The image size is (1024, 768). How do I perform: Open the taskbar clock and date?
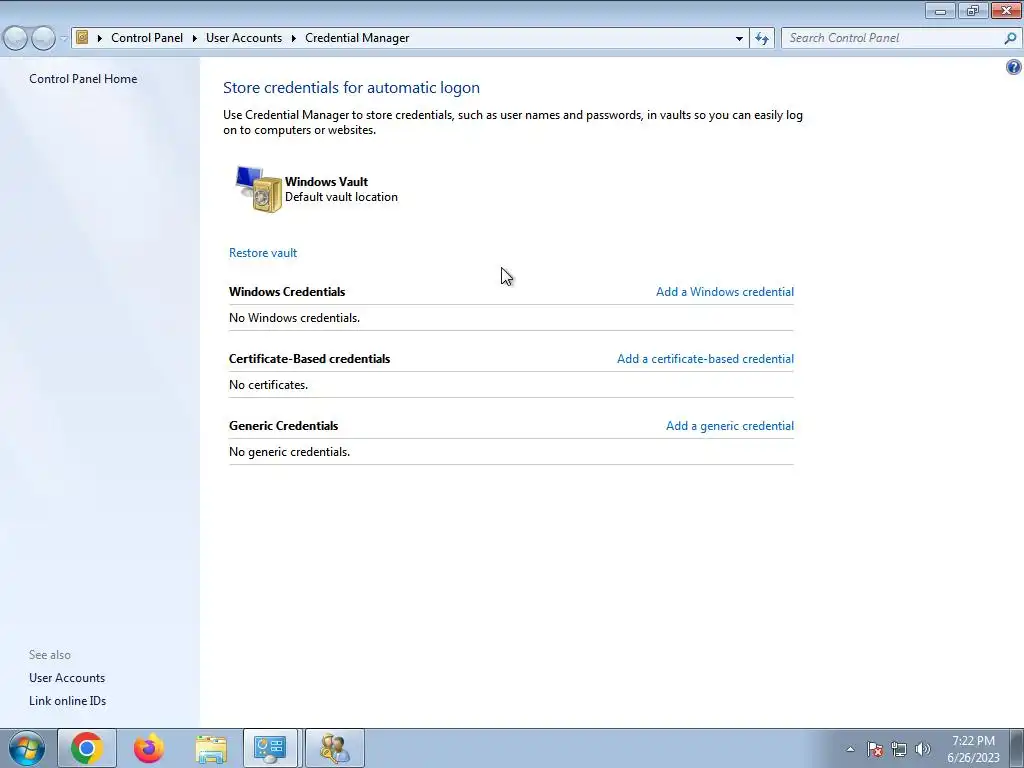[973, 749]
